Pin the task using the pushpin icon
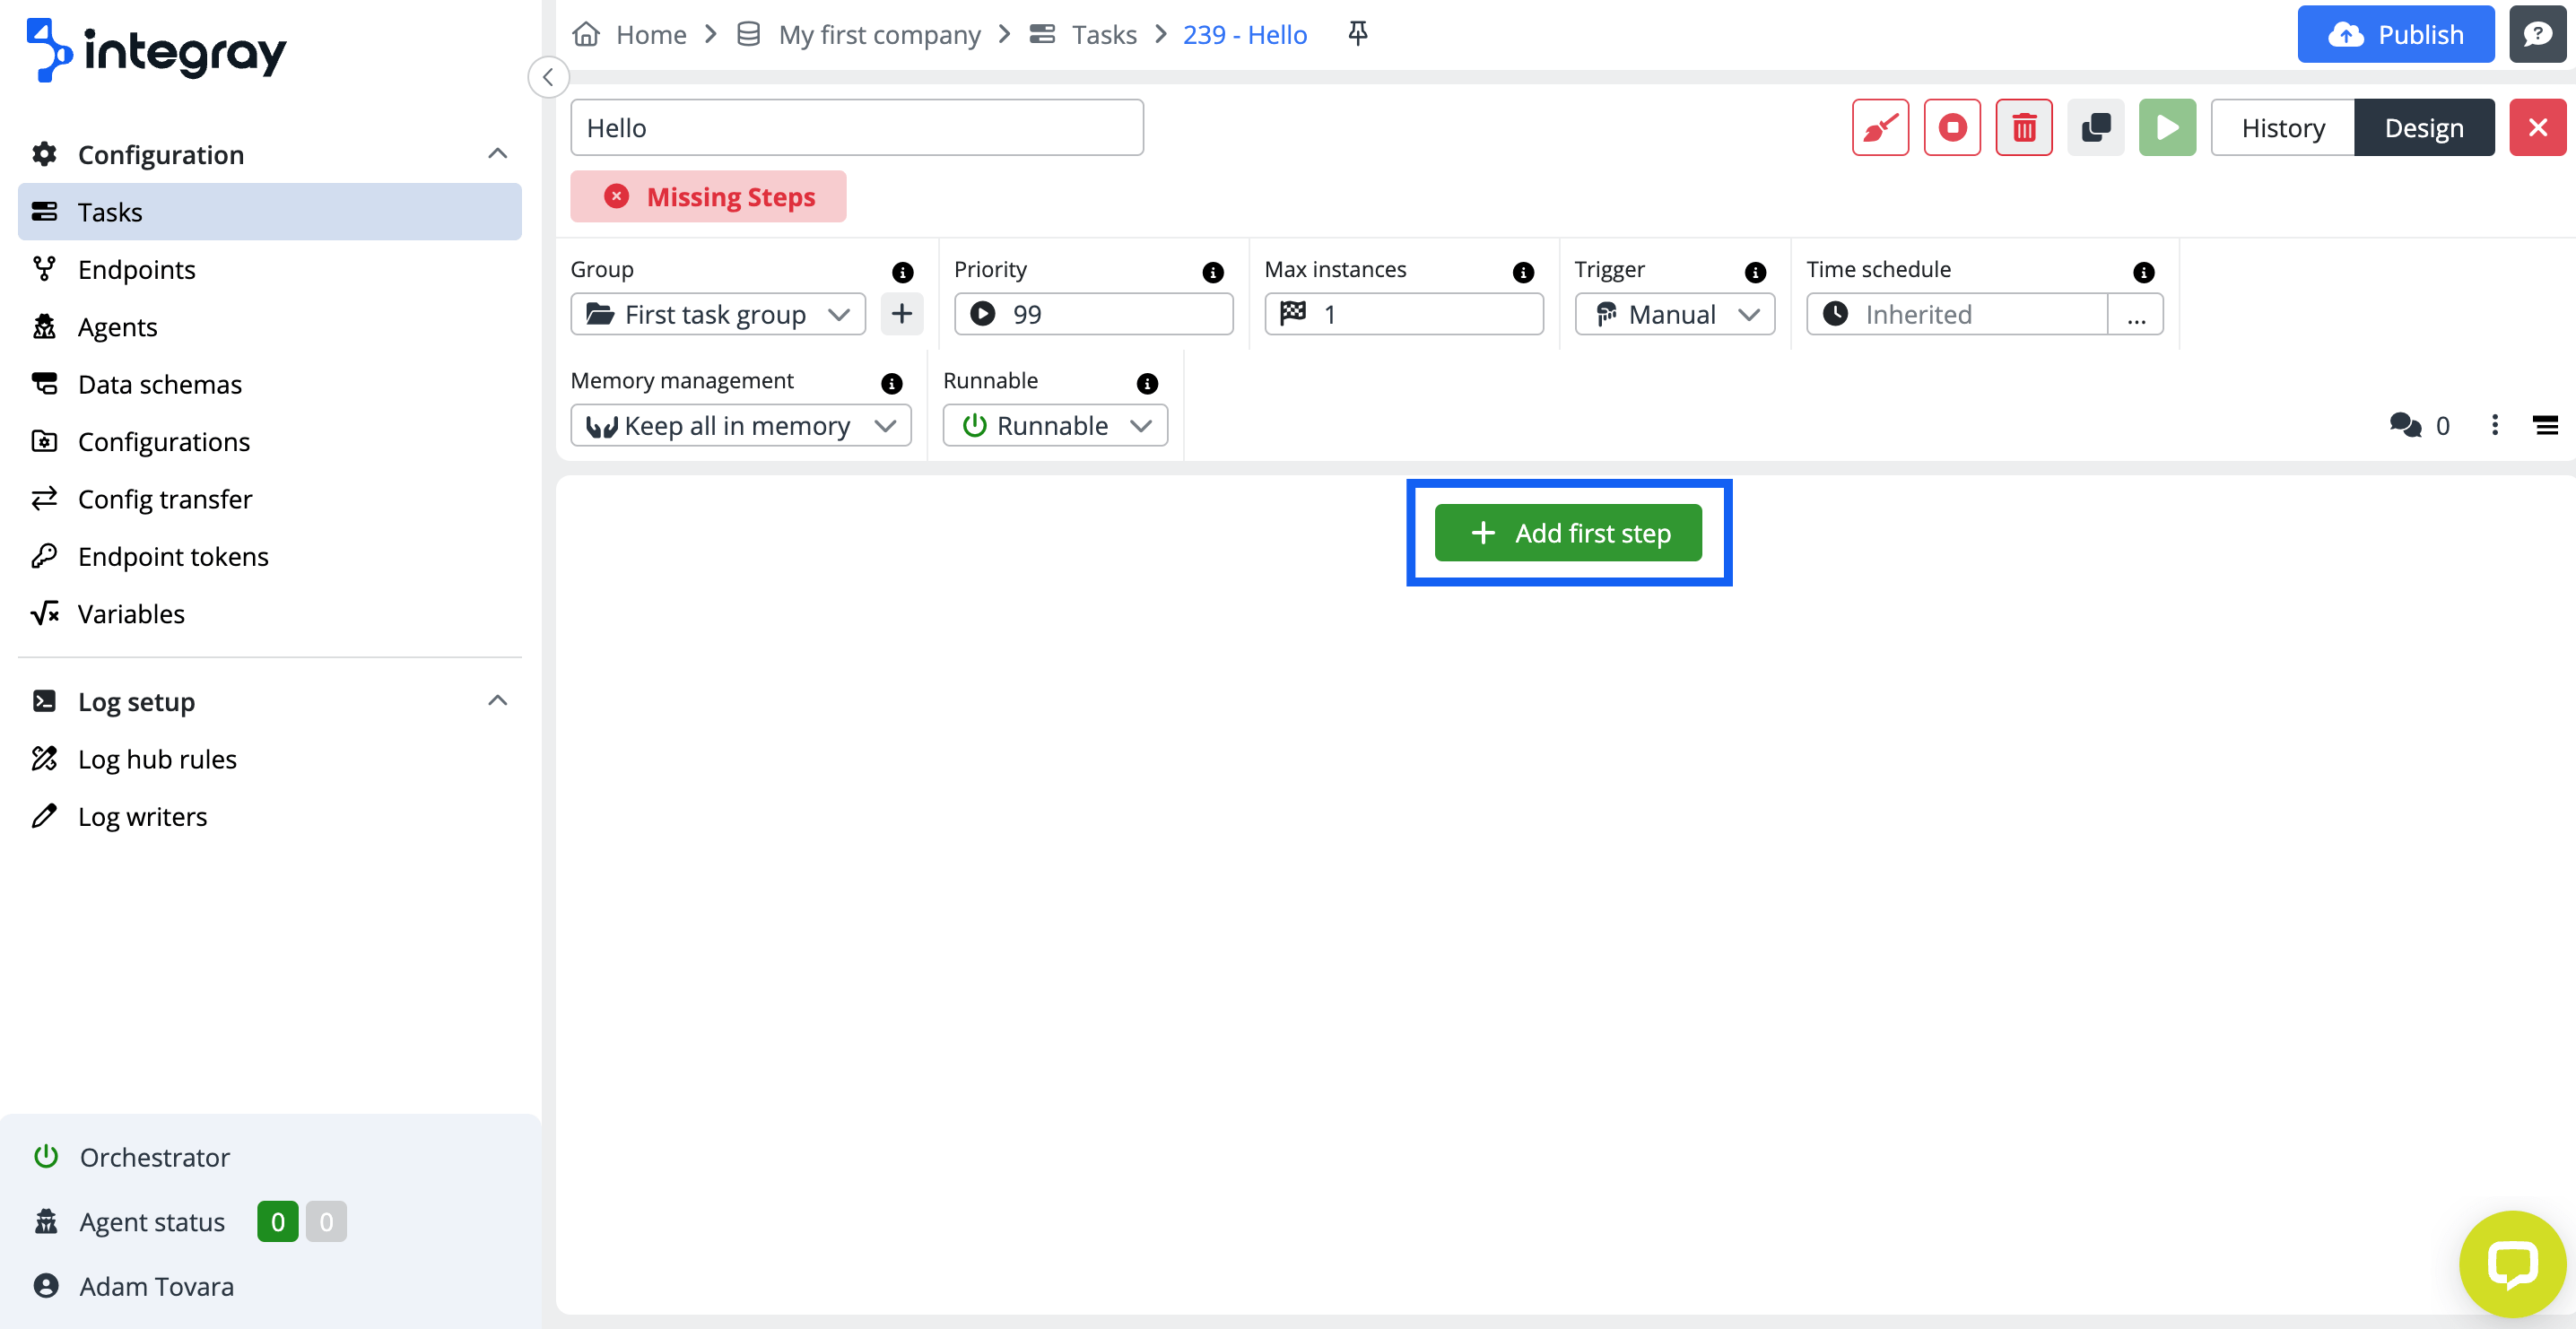 1357,34
